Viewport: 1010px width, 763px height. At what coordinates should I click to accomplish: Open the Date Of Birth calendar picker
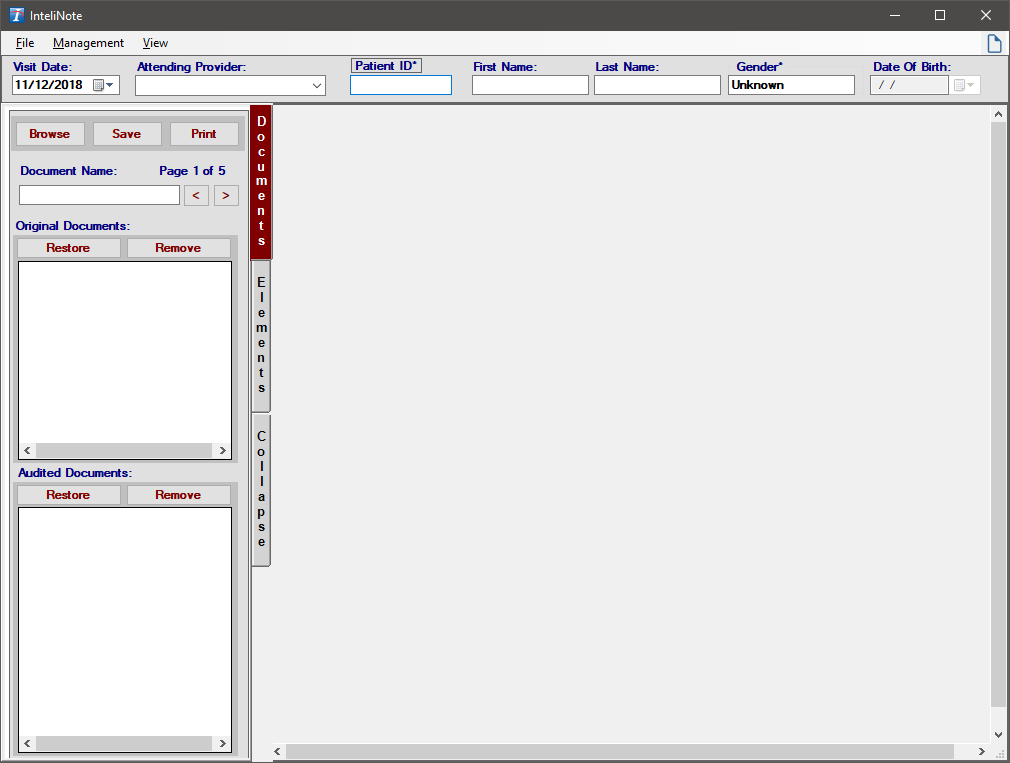click(964, 85)
